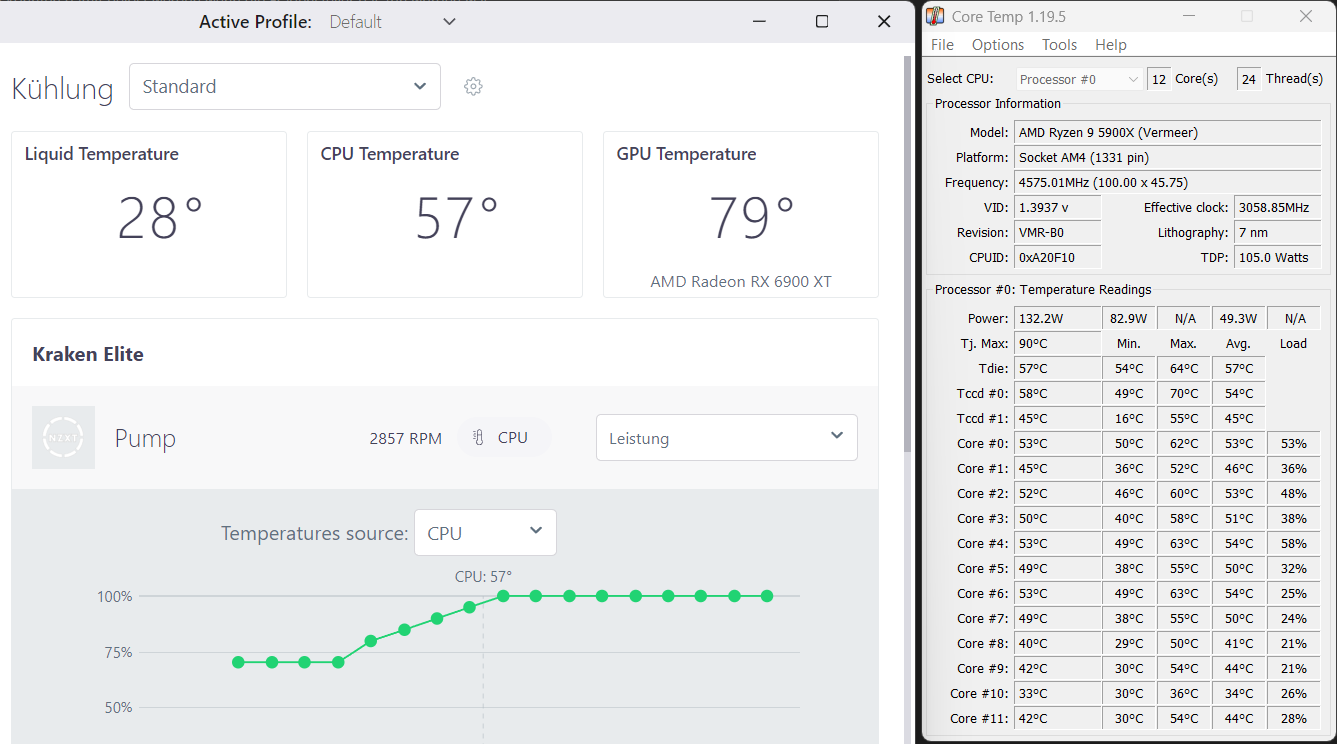This screenshot has width=1337, height=744.
Task: Click the CPU Temperature 57° card
Action: [445, 214]
